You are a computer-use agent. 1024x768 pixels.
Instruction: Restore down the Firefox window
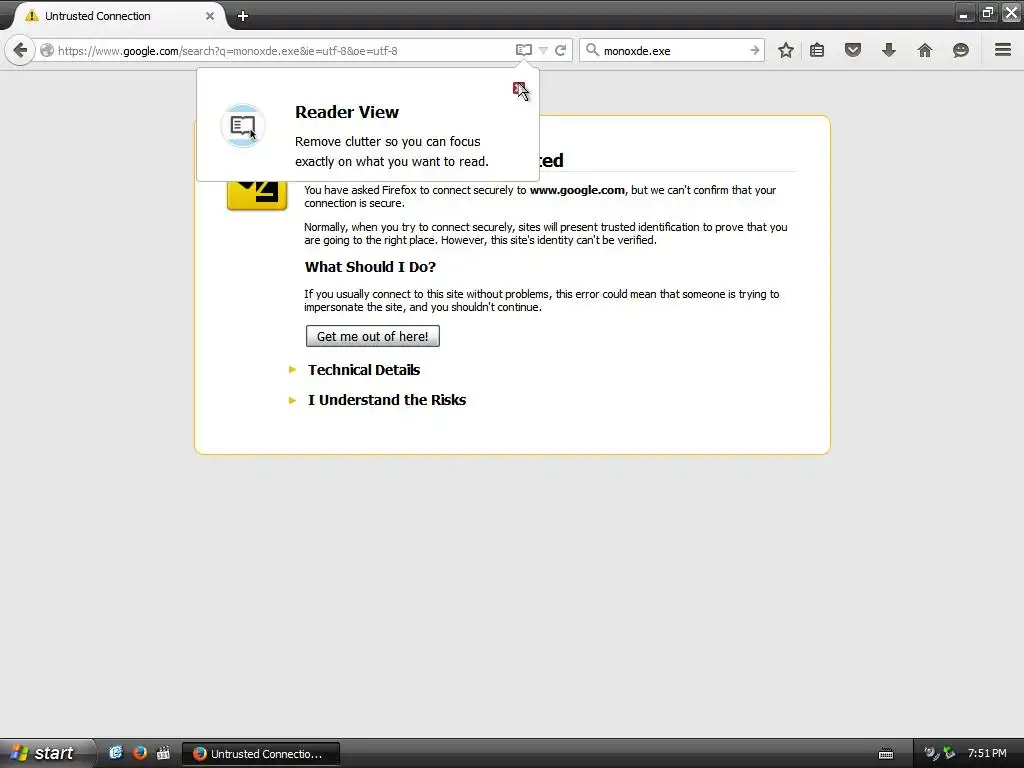point(987,12)
